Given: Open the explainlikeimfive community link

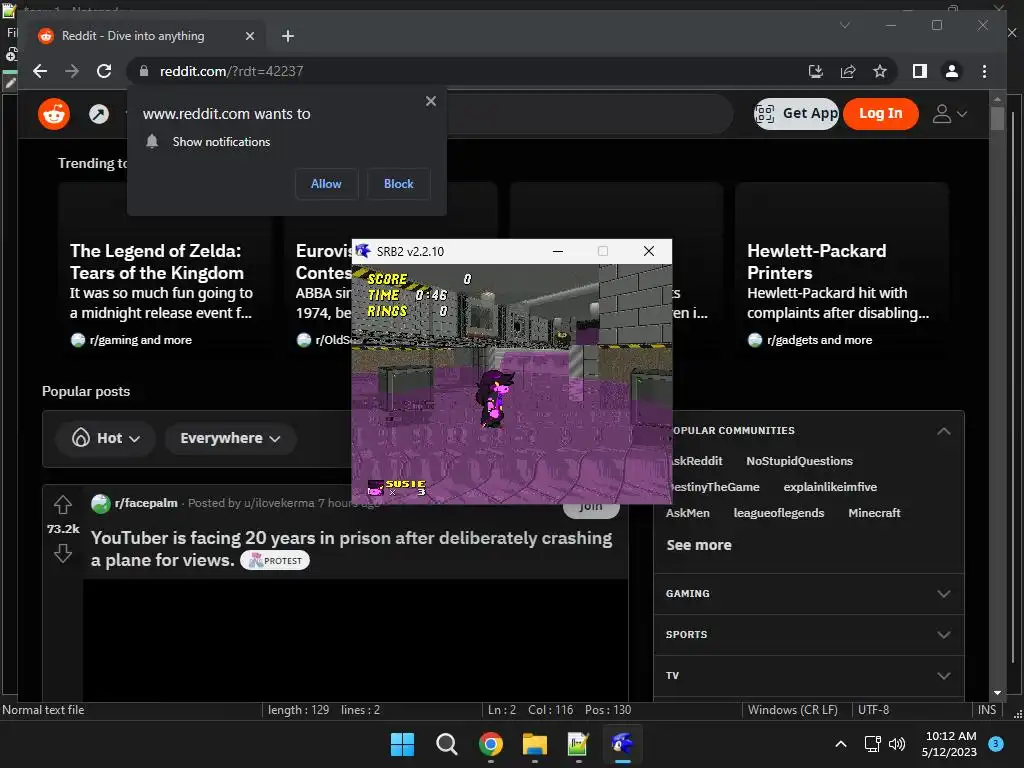Looking at the screenshot, I should (830, 487).
